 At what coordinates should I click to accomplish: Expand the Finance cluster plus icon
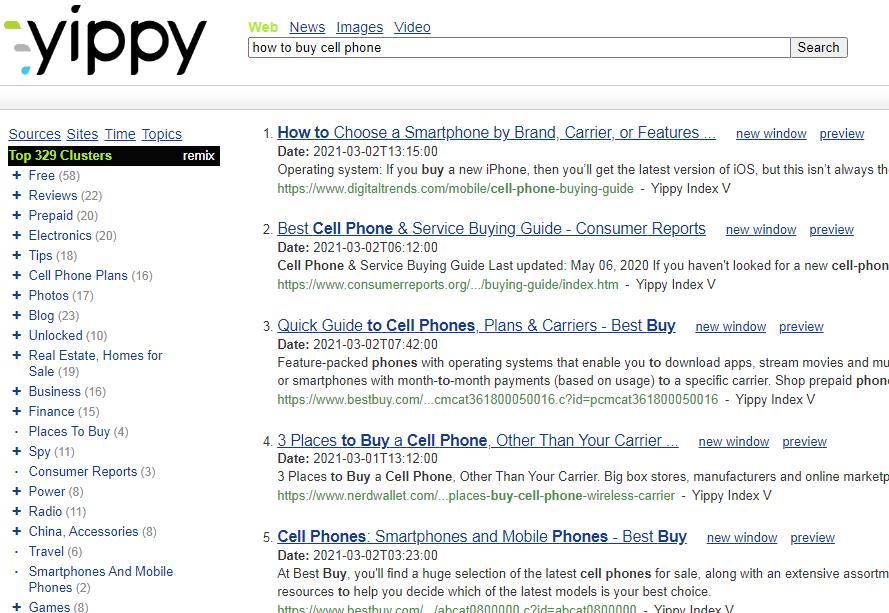tap(16, 411)
